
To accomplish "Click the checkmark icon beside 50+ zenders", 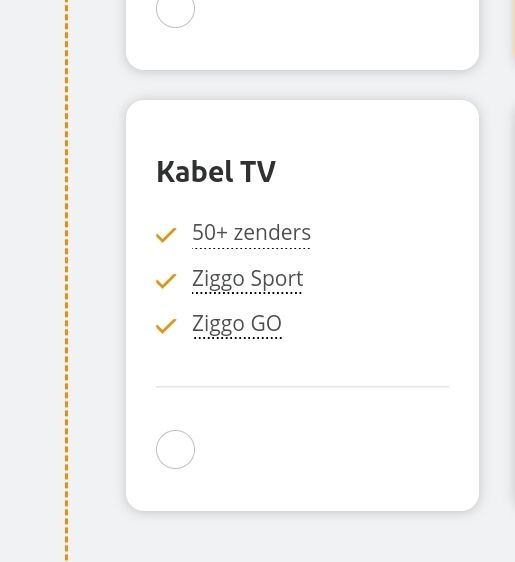I will (x=166, y=235).
